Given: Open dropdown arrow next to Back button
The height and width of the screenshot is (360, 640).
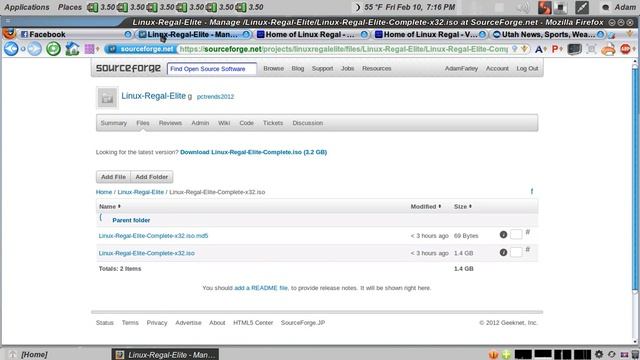Looking at the screenshot, I should [23, 49].
